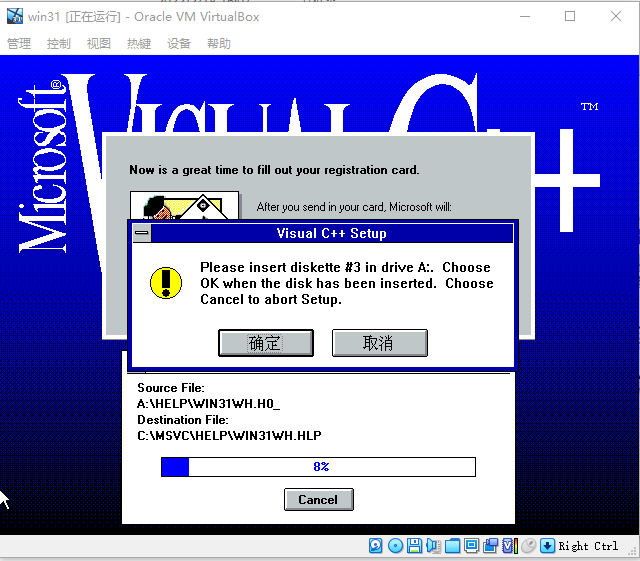Click the "Right Ctrl" host key label
Screen dimensions: 640x561
588,546
